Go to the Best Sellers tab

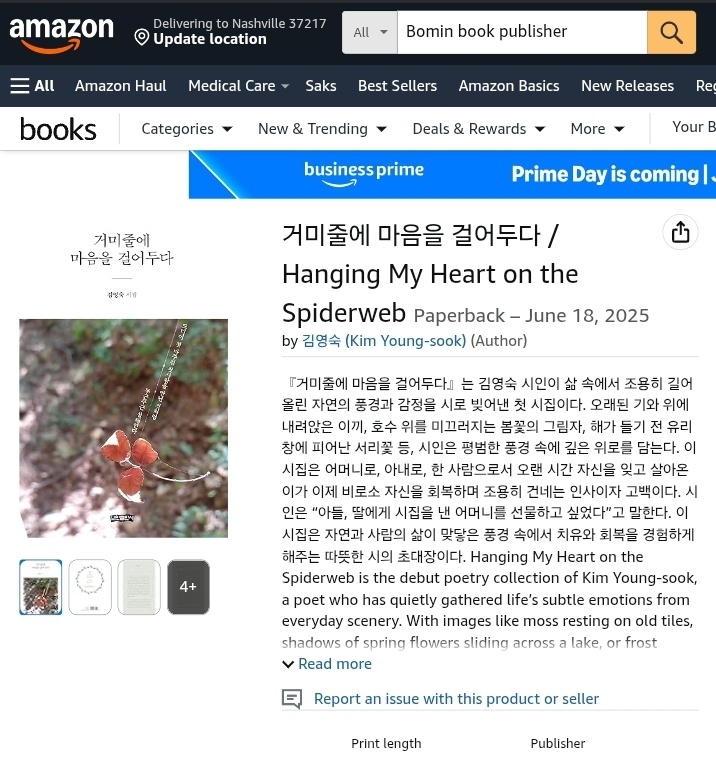click(397, 86)
